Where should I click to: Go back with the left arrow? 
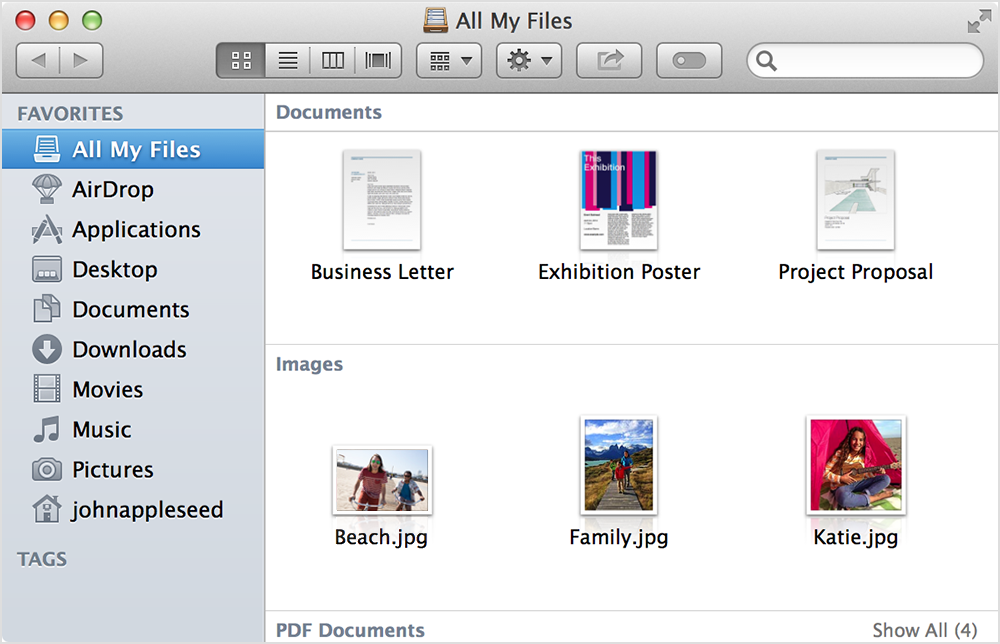[x=38, y=61]
